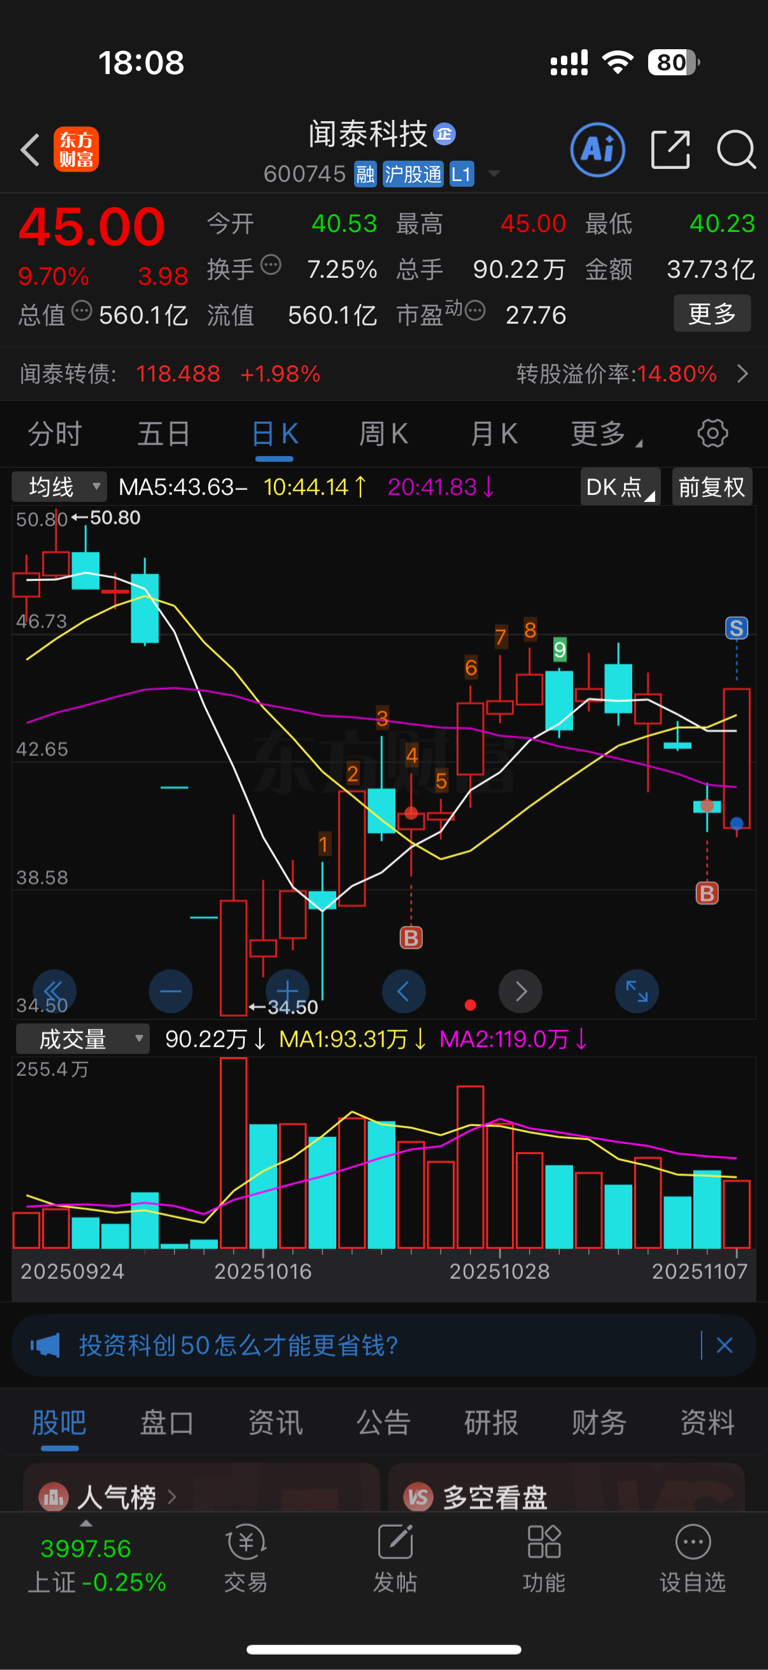Expand stock switcher triangle beside L1

click(494, 175)
